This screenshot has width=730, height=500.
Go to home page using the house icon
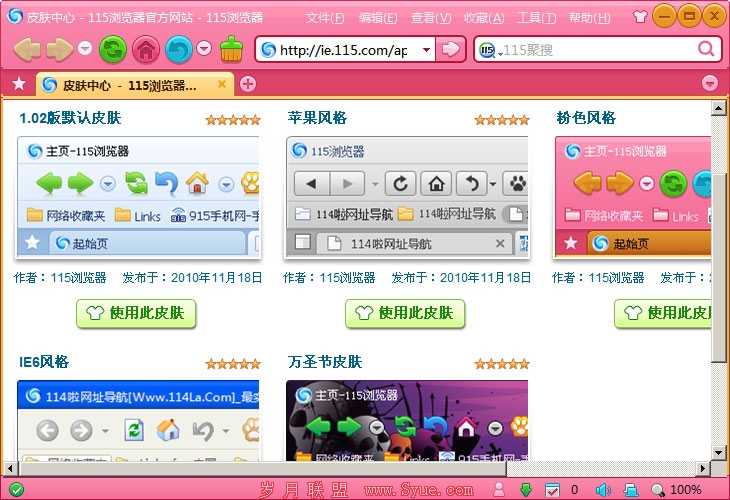pos(146,49)
